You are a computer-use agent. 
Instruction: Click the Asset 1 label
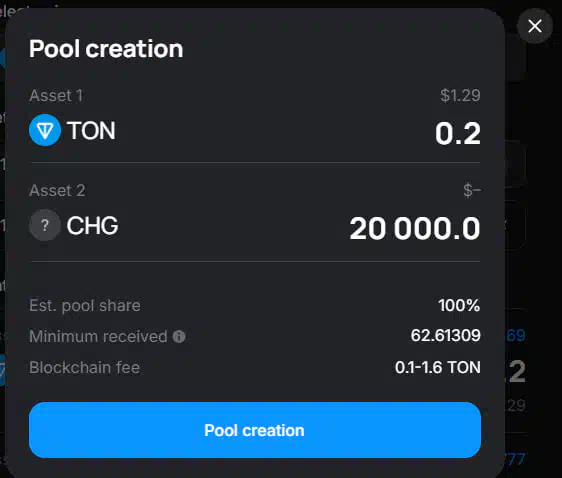click(x=56, y=96)
